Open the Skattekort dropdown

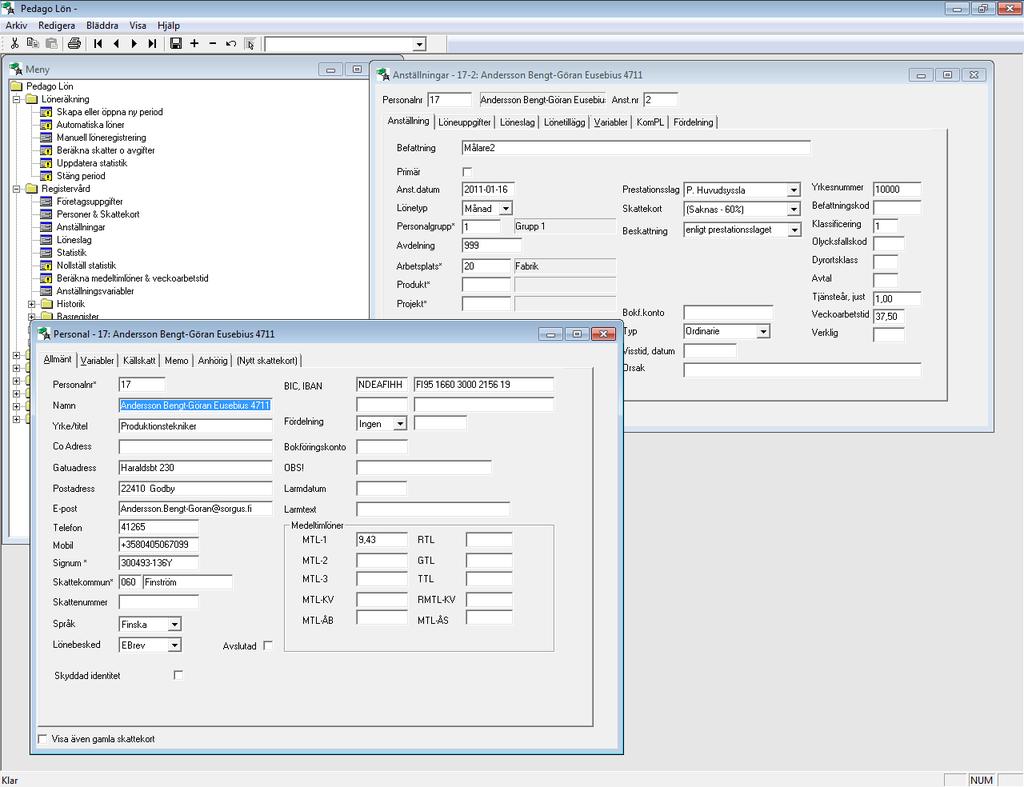click(793, 209)
